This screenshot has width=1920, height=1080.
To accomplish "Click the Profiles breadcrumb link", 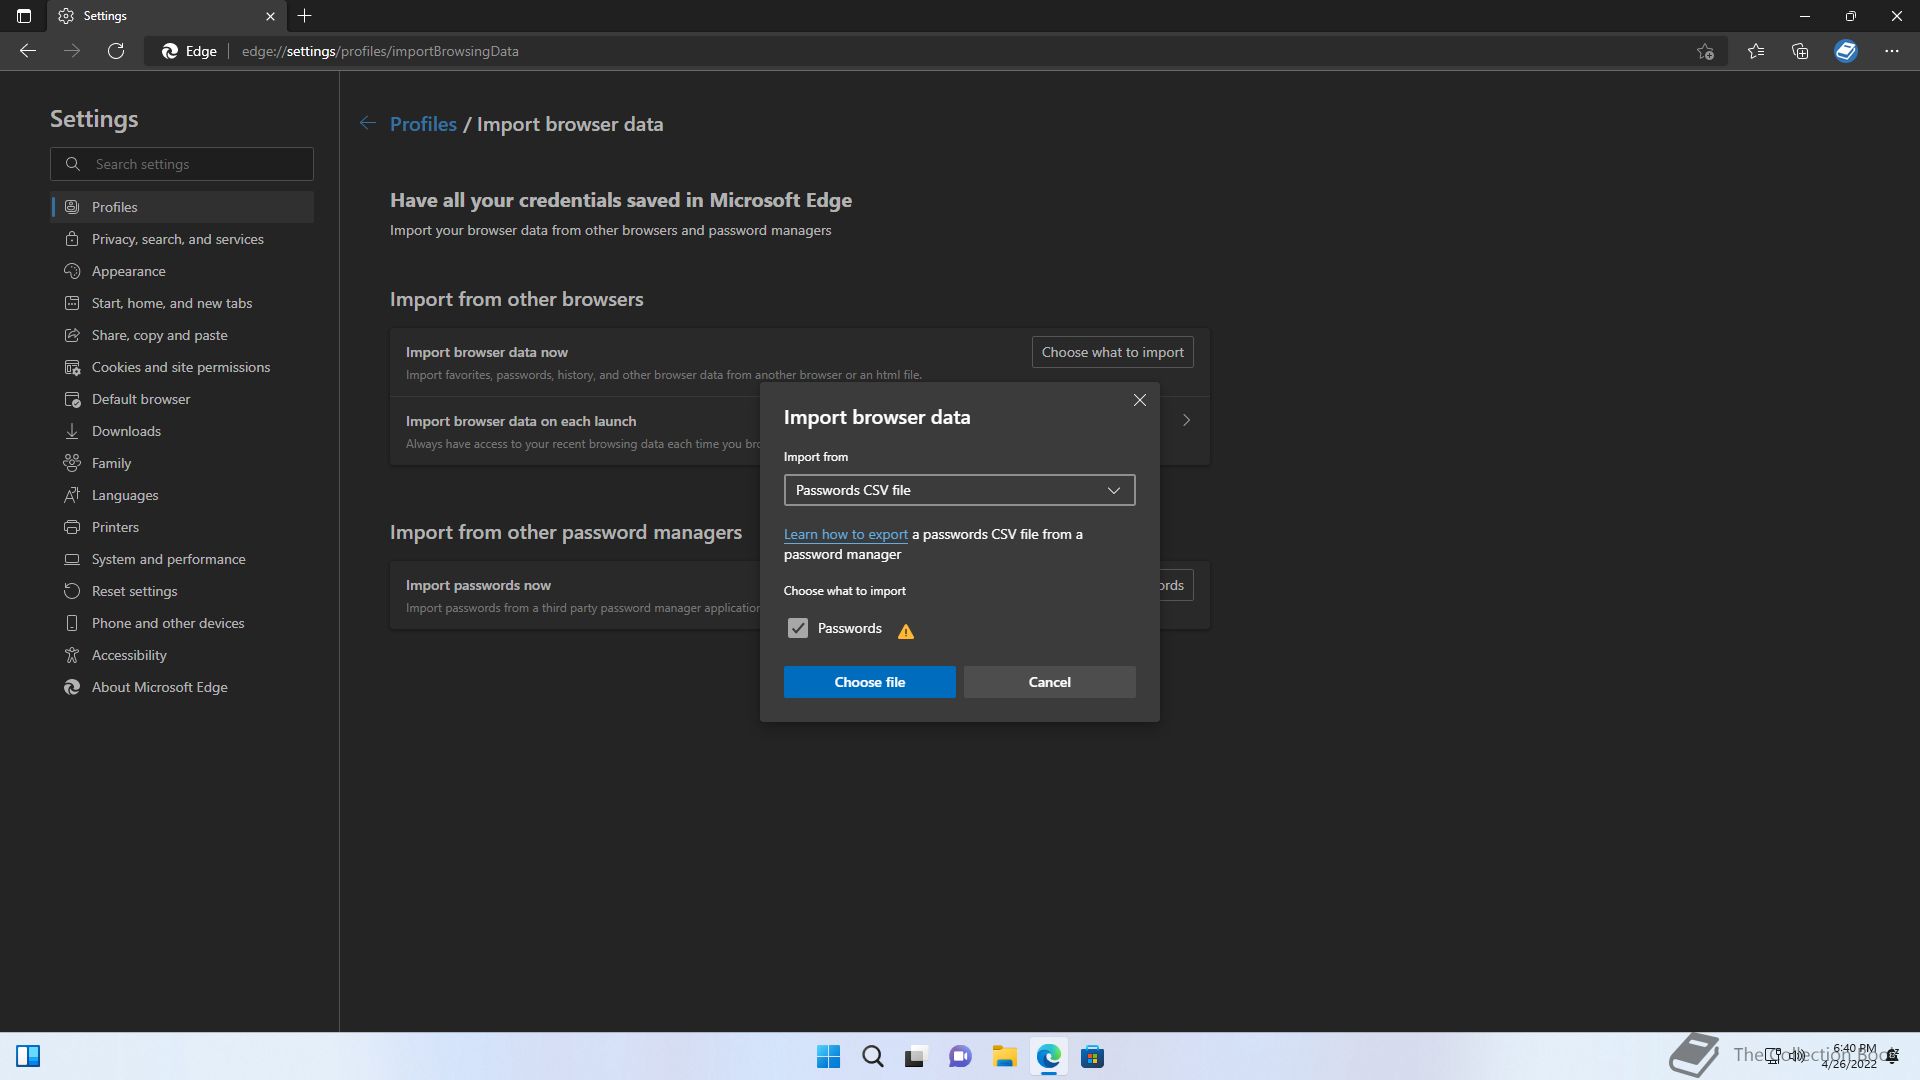I will click(423, 124).
